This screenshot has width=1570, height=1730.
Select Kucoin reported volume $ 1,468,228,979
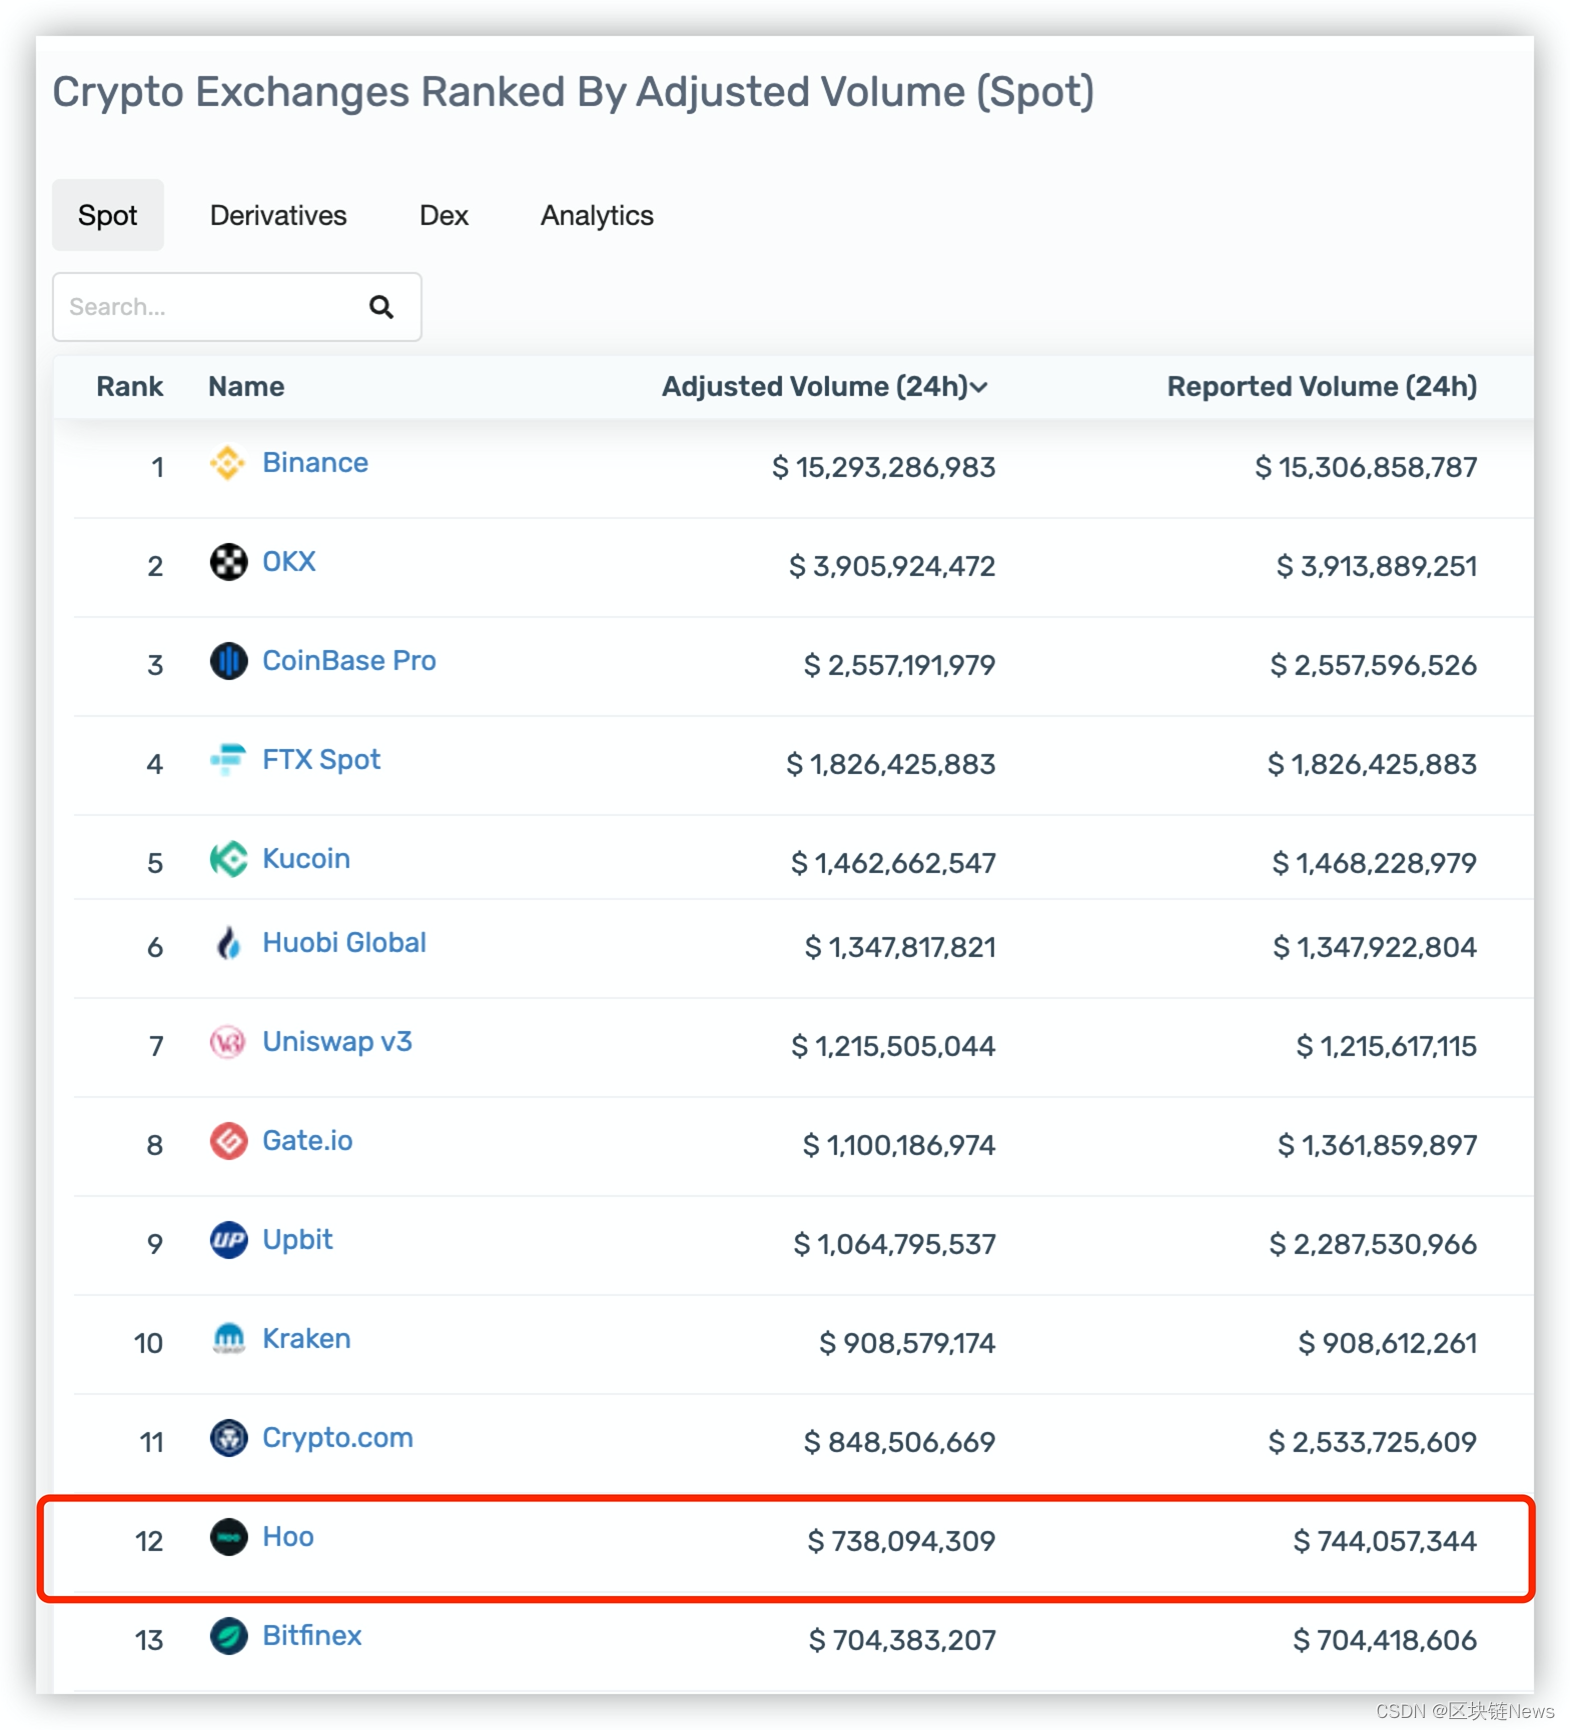(x=1374, y=863)
